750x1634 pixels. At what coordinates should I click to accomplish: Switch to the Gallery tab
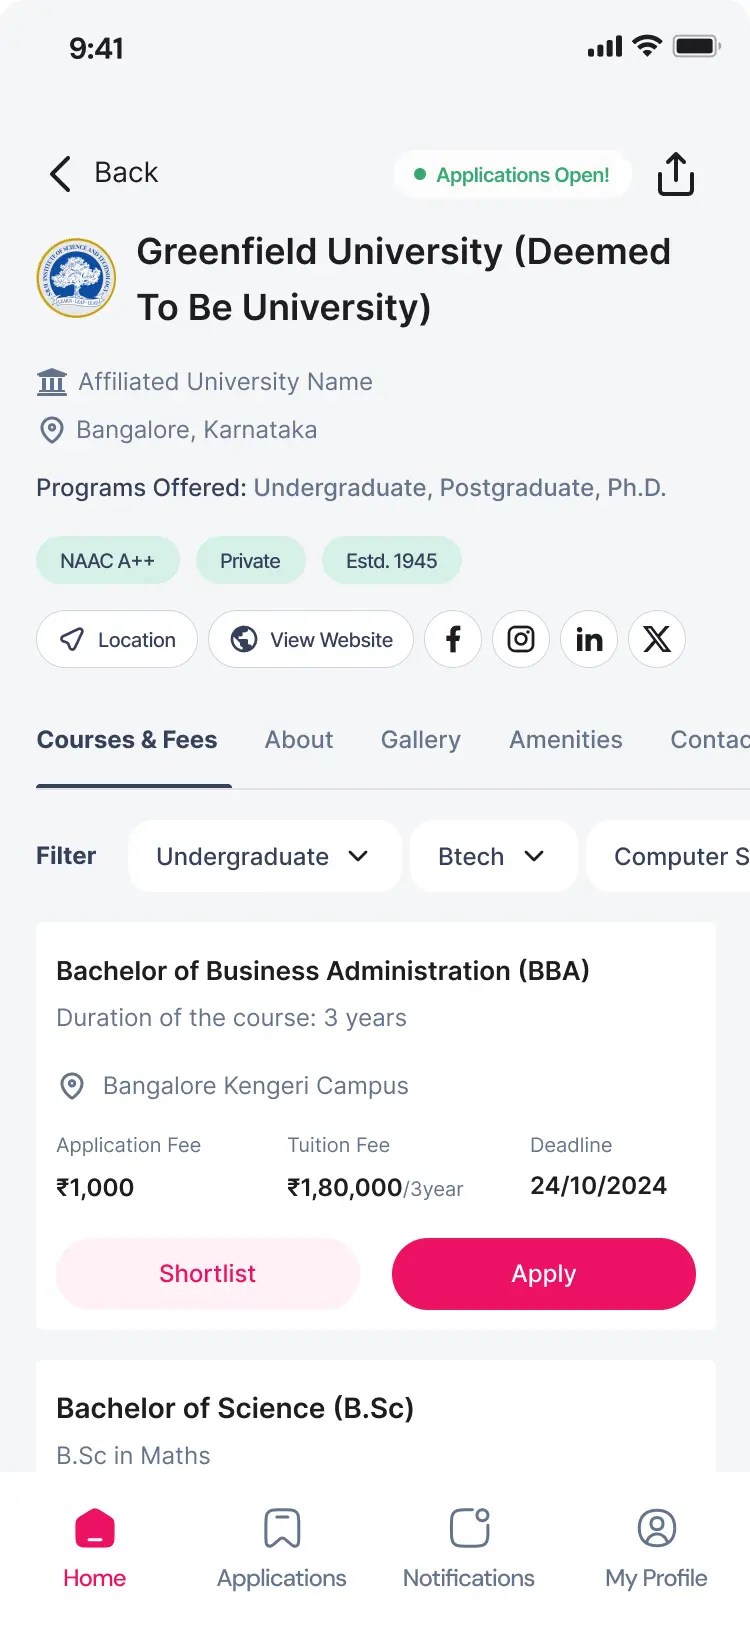pos(421,740)
